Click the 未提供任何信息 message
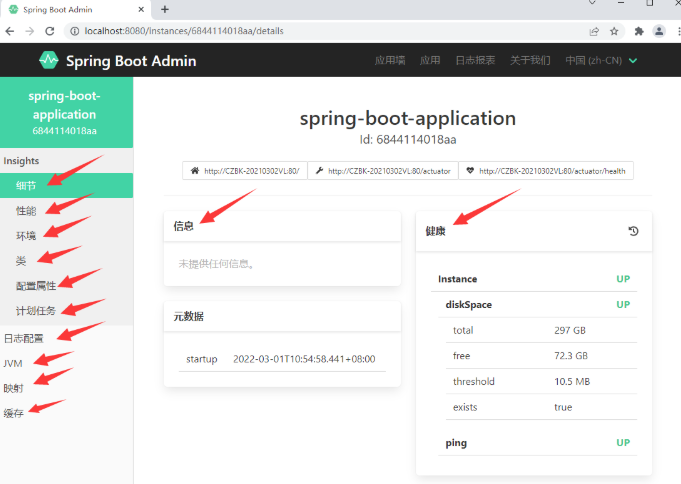The height and width of the screenshot is (484, 681). click(x=216, y=264)
